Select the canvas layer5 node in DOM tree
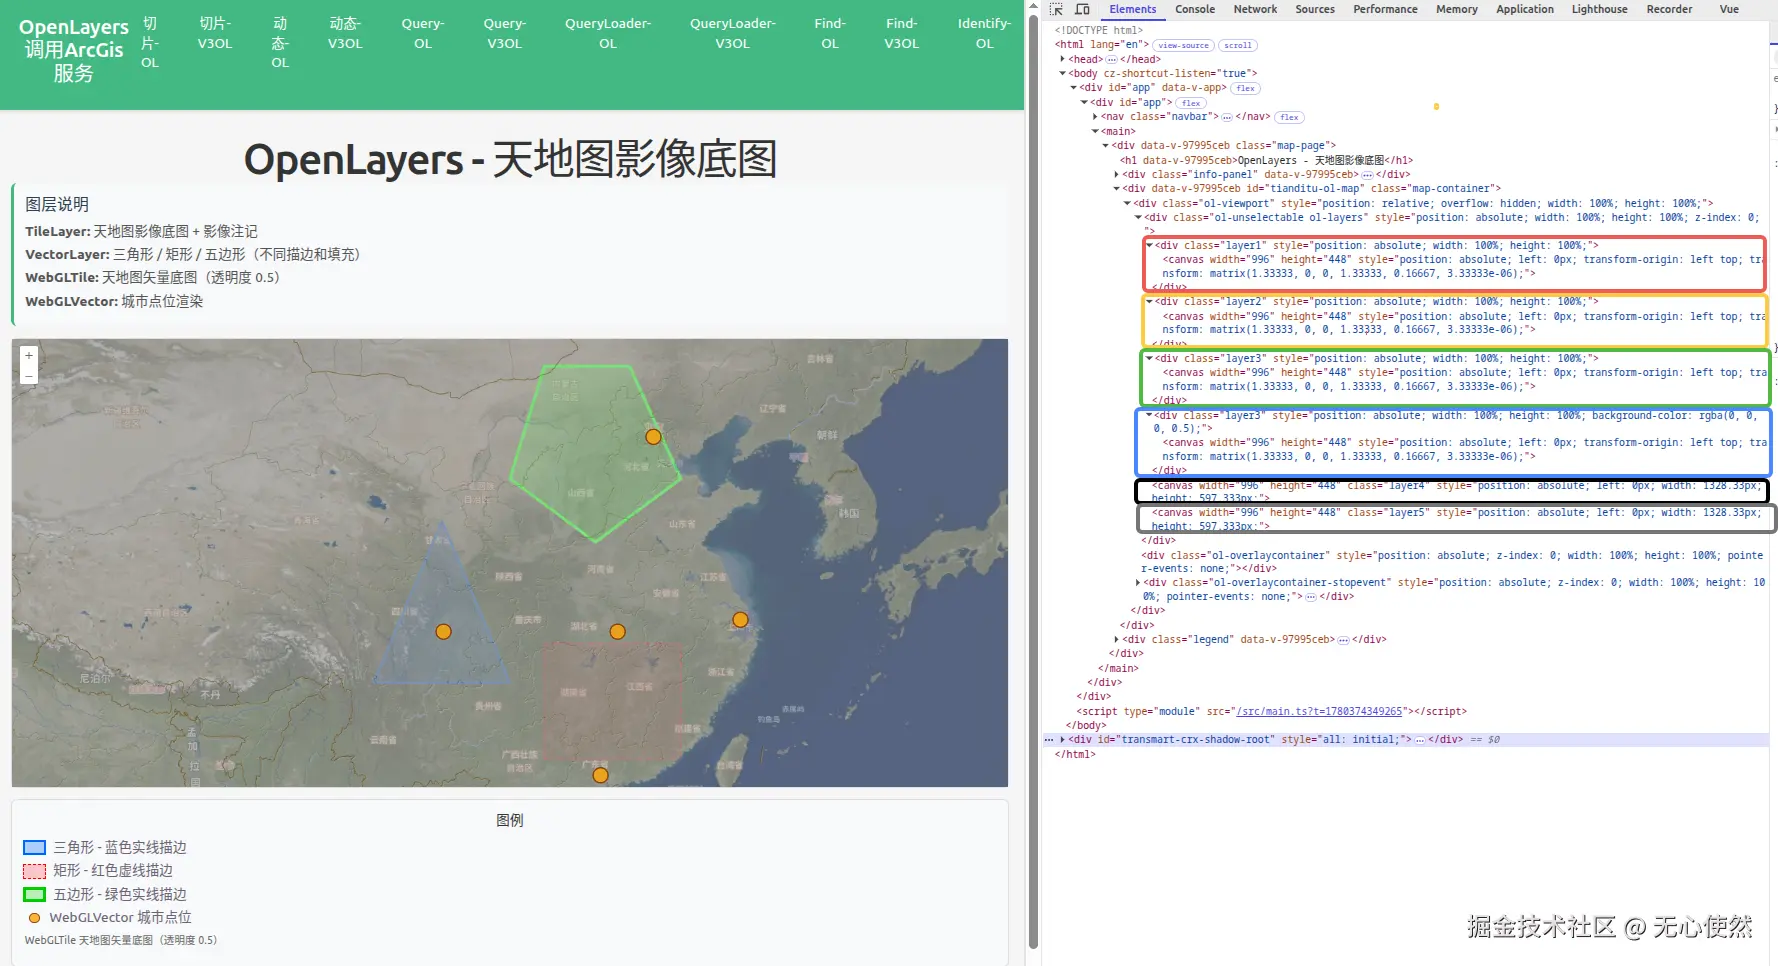The height and width of the screenshot is (966, 1778). pos(1456,518)
